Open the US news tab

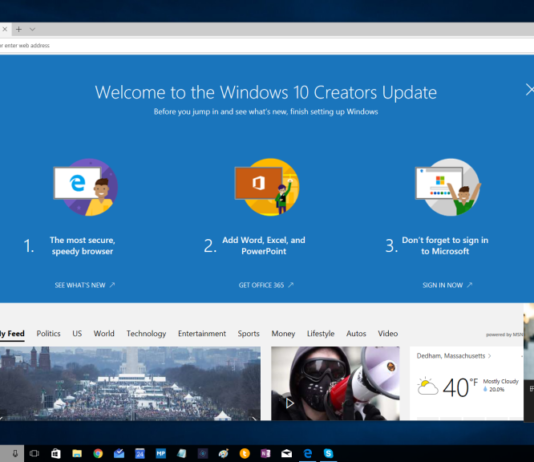(77, 334)
